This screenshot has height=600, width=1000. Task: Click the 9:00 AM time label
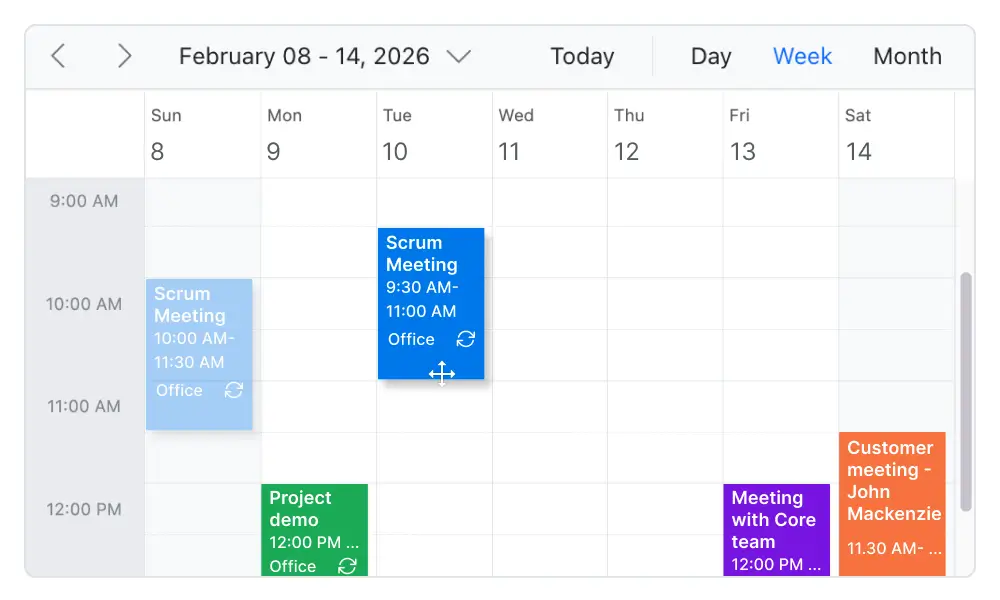pos(82,201)
